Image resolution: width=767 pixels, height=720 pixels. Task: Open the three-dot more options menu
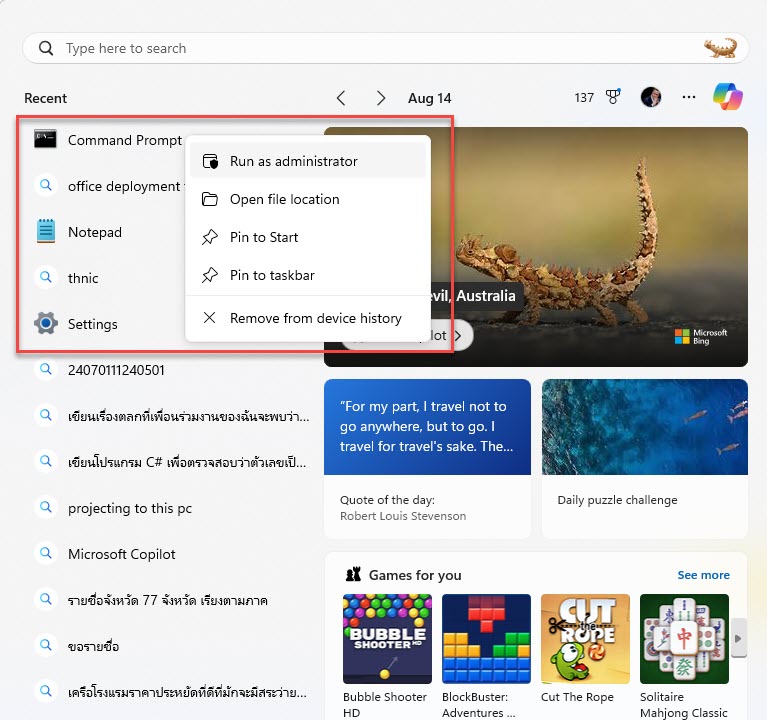point(688,97)
